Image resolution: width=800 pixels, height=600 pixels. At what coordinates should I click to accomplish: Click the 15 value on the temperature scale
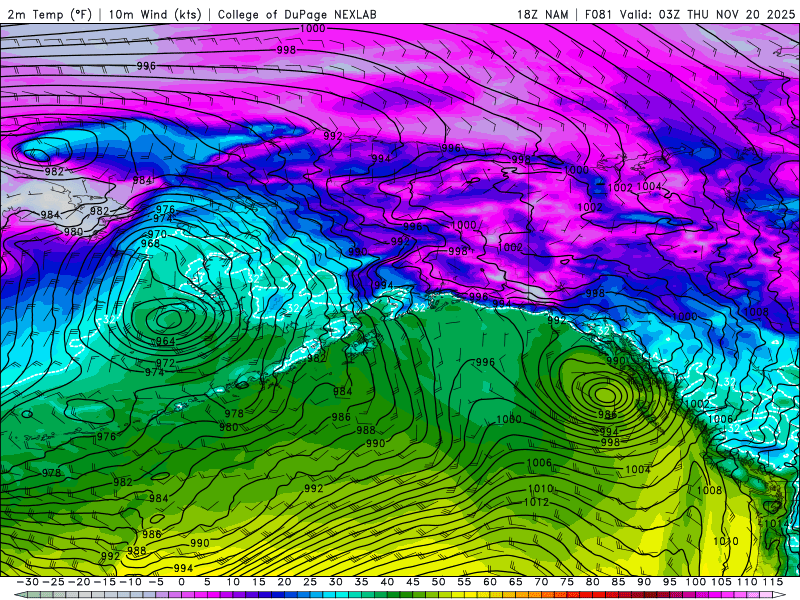tap(259, 582)
